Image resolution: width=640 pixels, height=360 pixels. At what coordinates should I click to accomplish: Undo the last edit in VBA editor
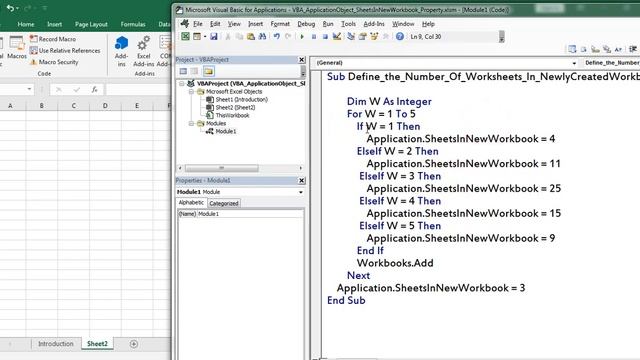tap(276, 36)
